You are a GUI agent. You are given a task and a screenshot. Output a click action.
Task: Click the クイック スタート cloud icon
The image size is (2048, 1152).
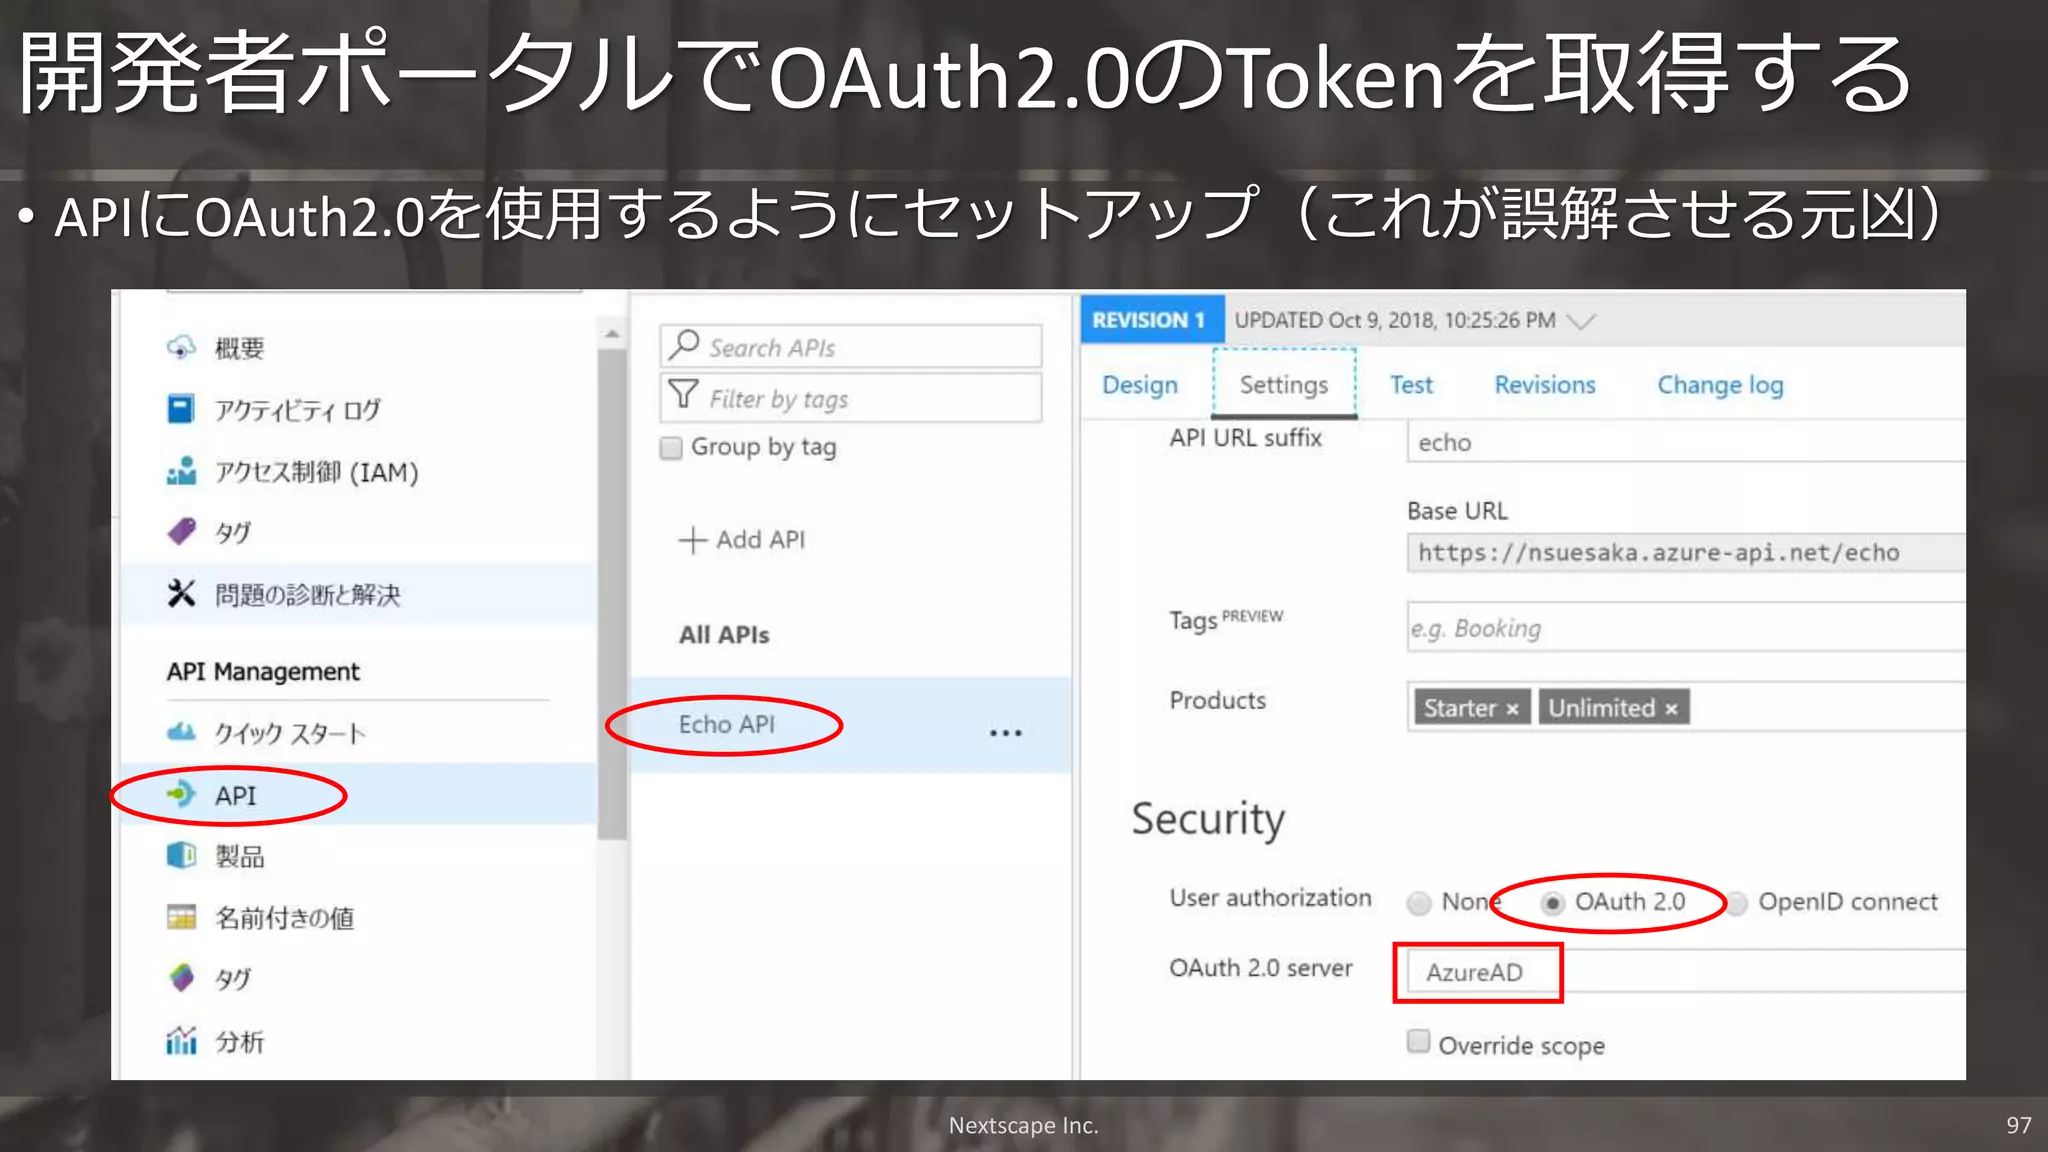[x=181, y=733]
